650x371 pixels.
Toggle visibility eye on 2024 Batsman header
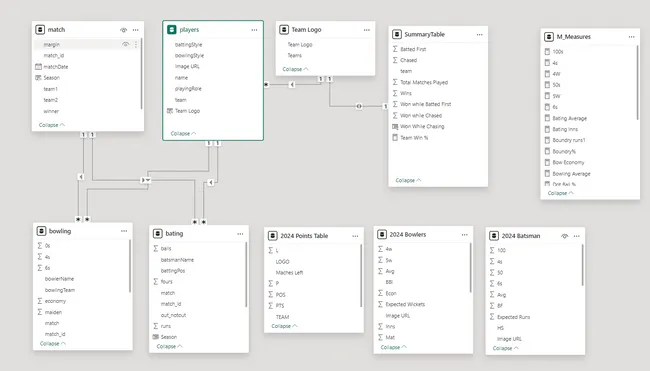coord(564,236)
